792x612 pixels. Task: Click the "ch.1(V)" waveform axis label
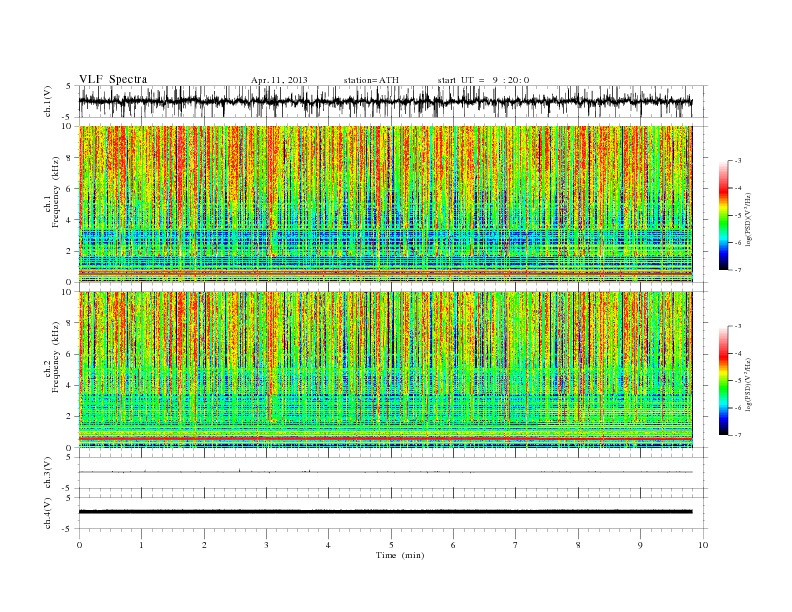point(48,101)
